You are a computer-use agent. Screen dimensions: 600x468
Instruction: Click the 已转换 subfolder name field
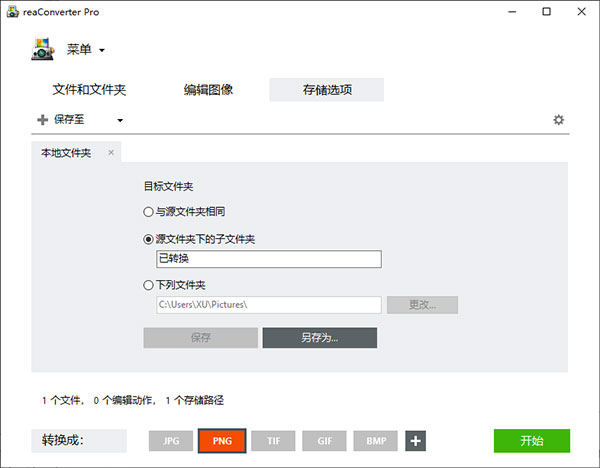pos(269,259)
